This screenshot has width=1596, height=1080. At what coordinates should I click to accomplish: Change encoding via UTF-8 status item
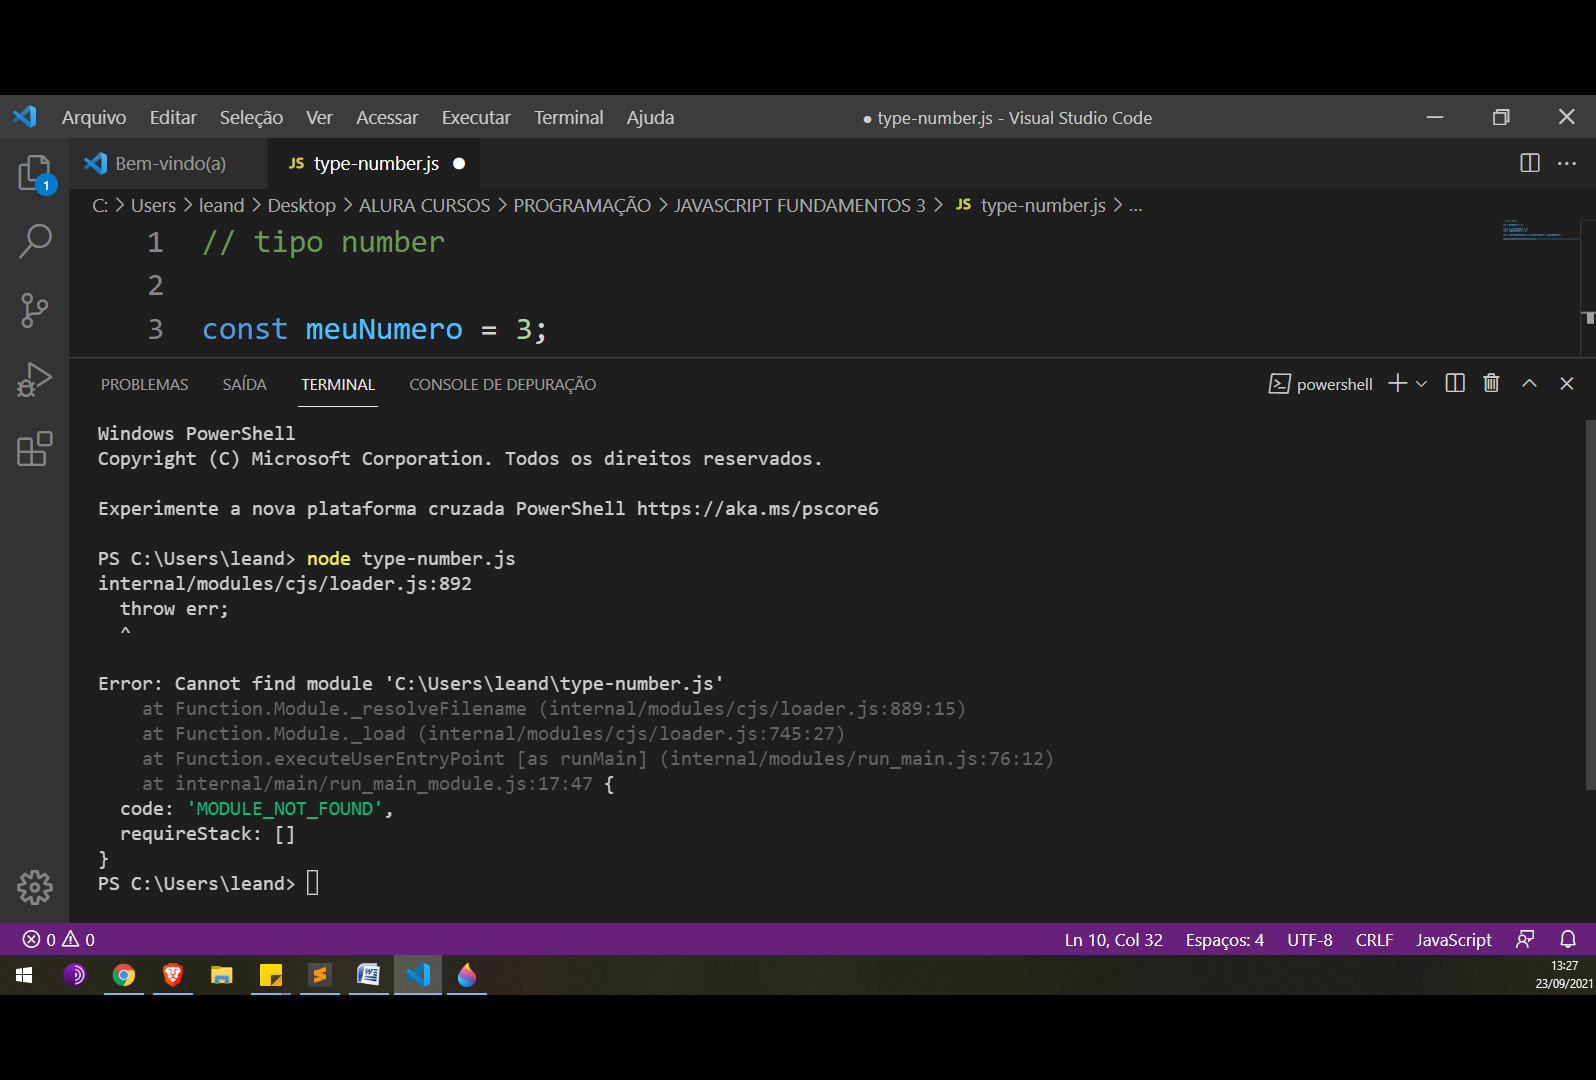[x=1309, y=940]
